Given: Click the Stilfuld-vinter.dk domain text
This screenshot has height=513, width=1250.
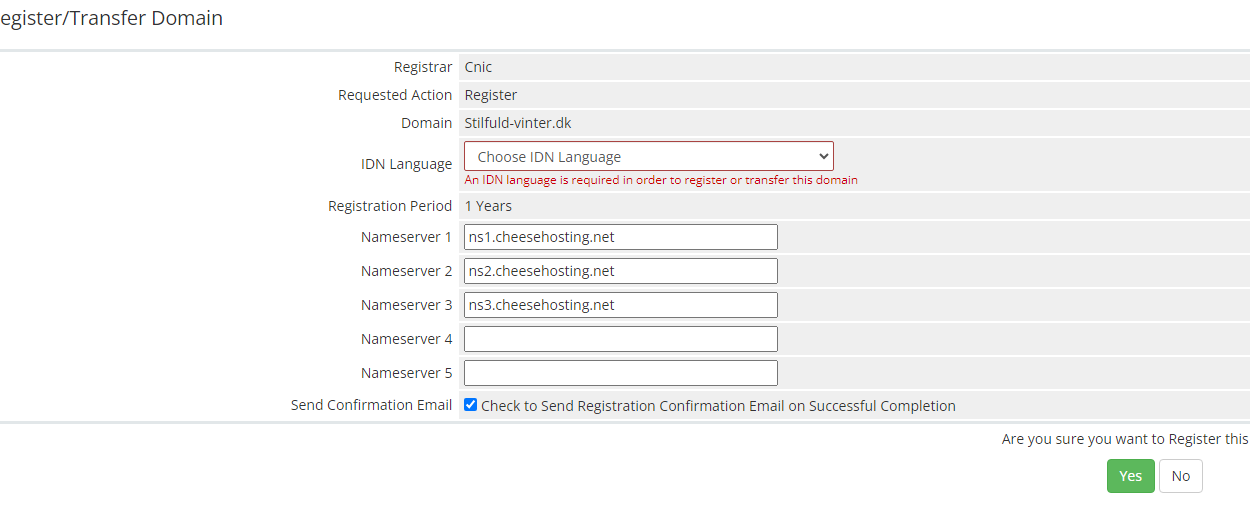Looking at the screenshot, I should [x=518, y=123].
